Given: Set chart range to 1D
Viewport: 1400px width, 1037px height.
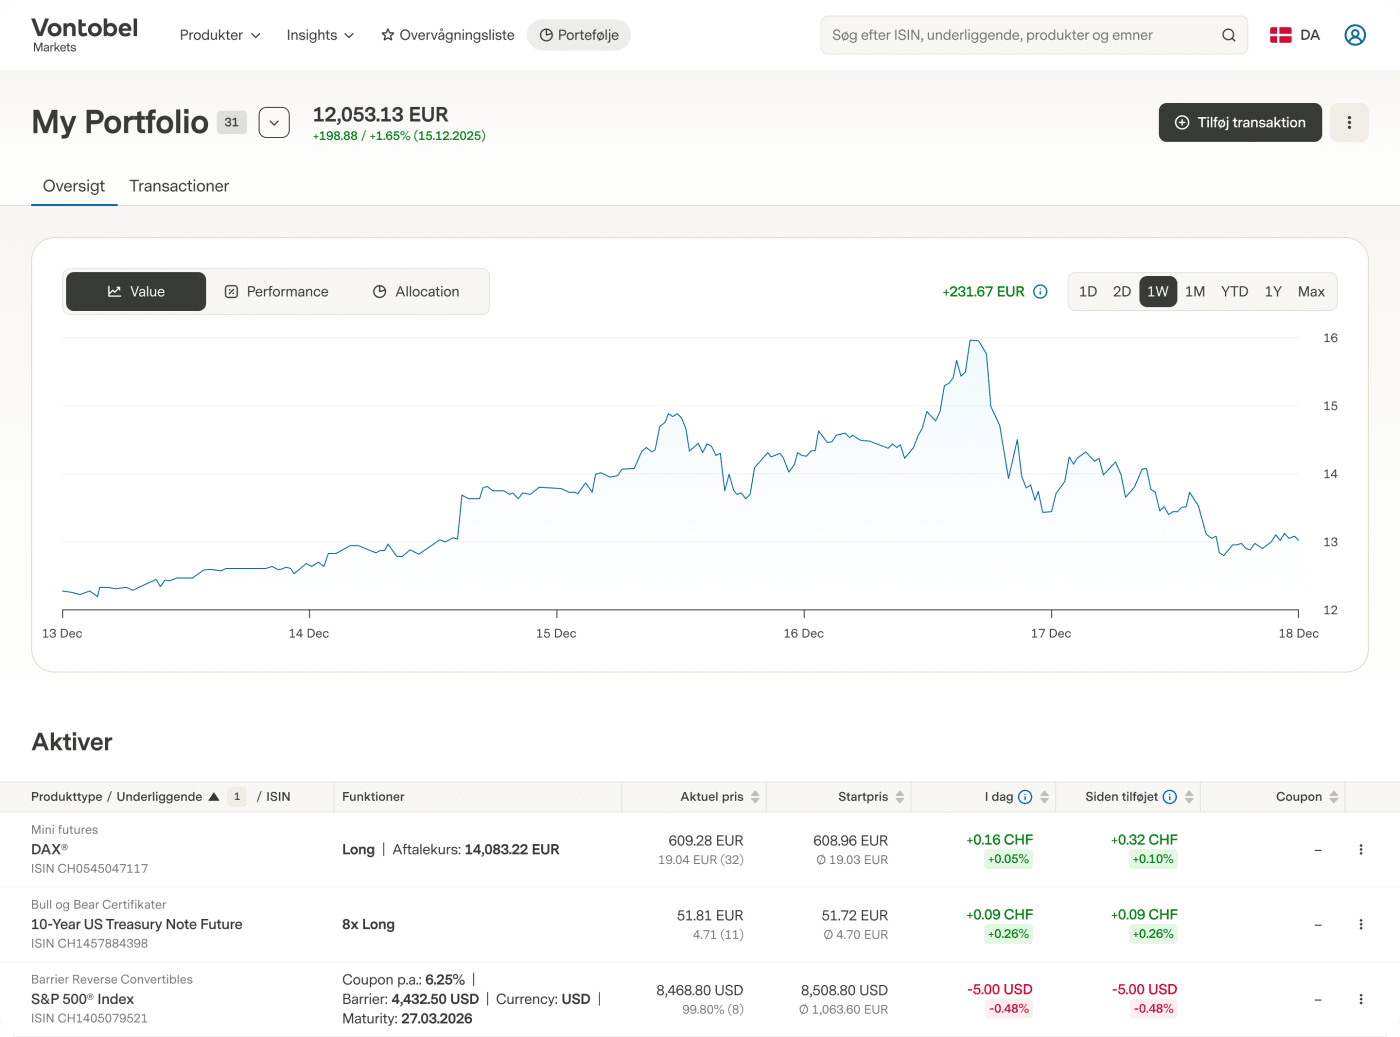Looking at the screenshot, I should click(x=1088, y=292).
